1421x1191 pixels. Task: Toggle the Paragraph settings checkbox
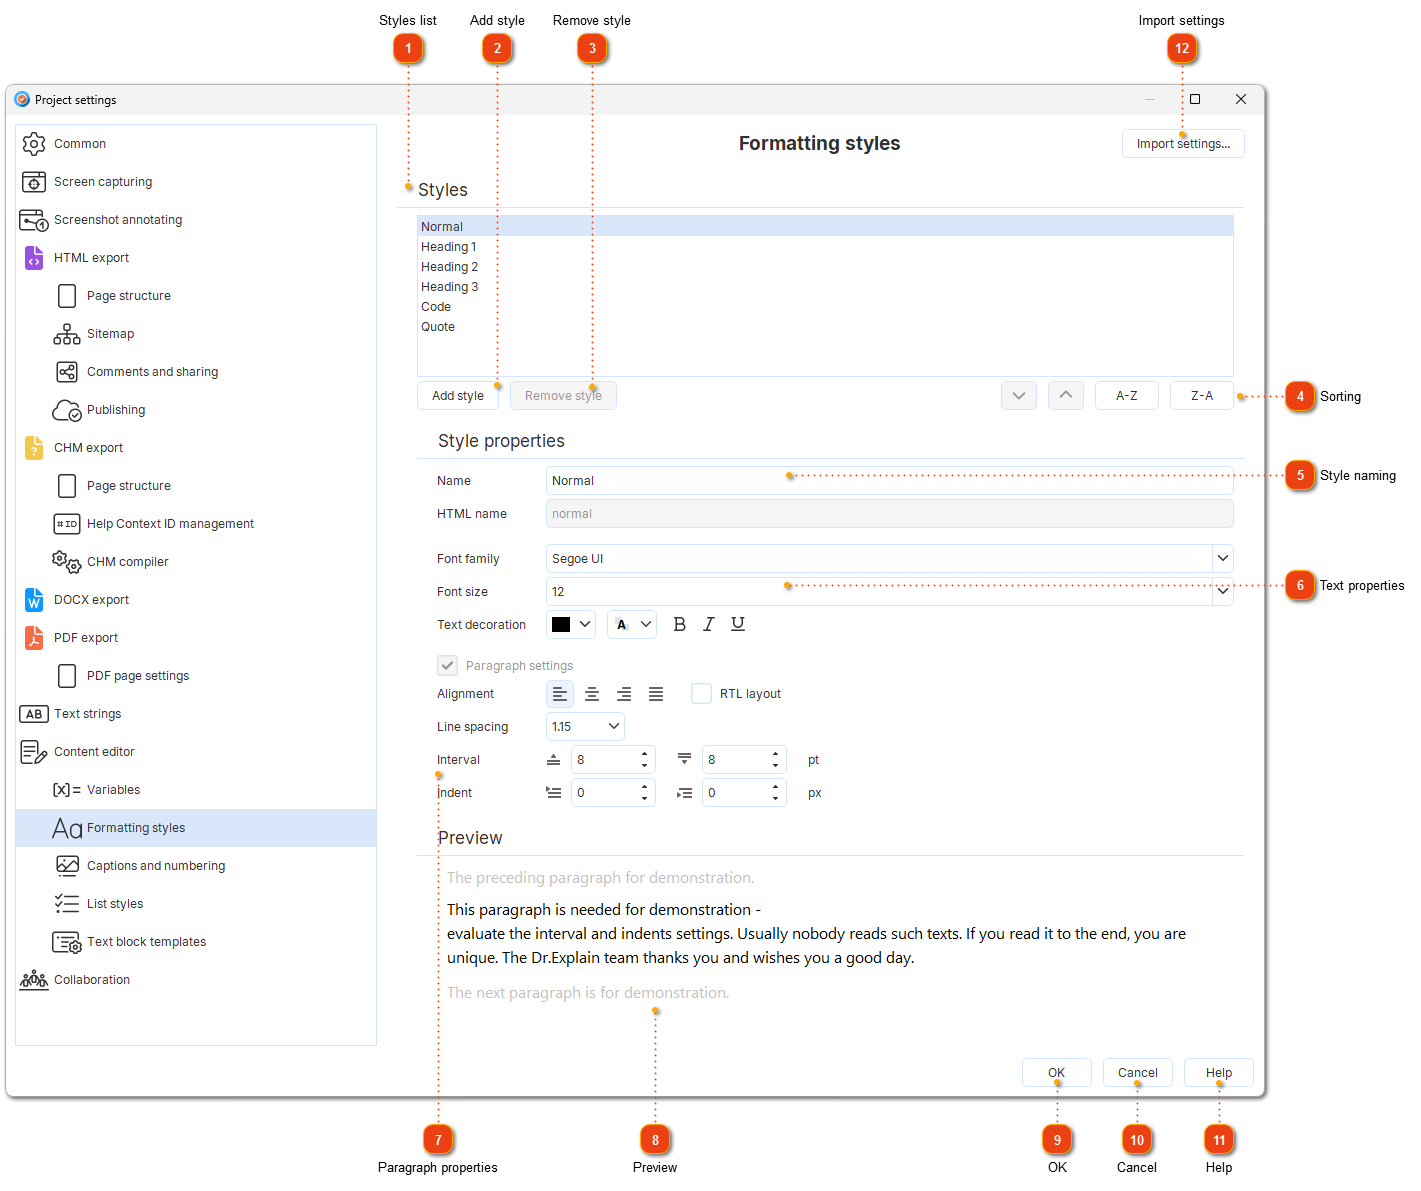point(448,666)
